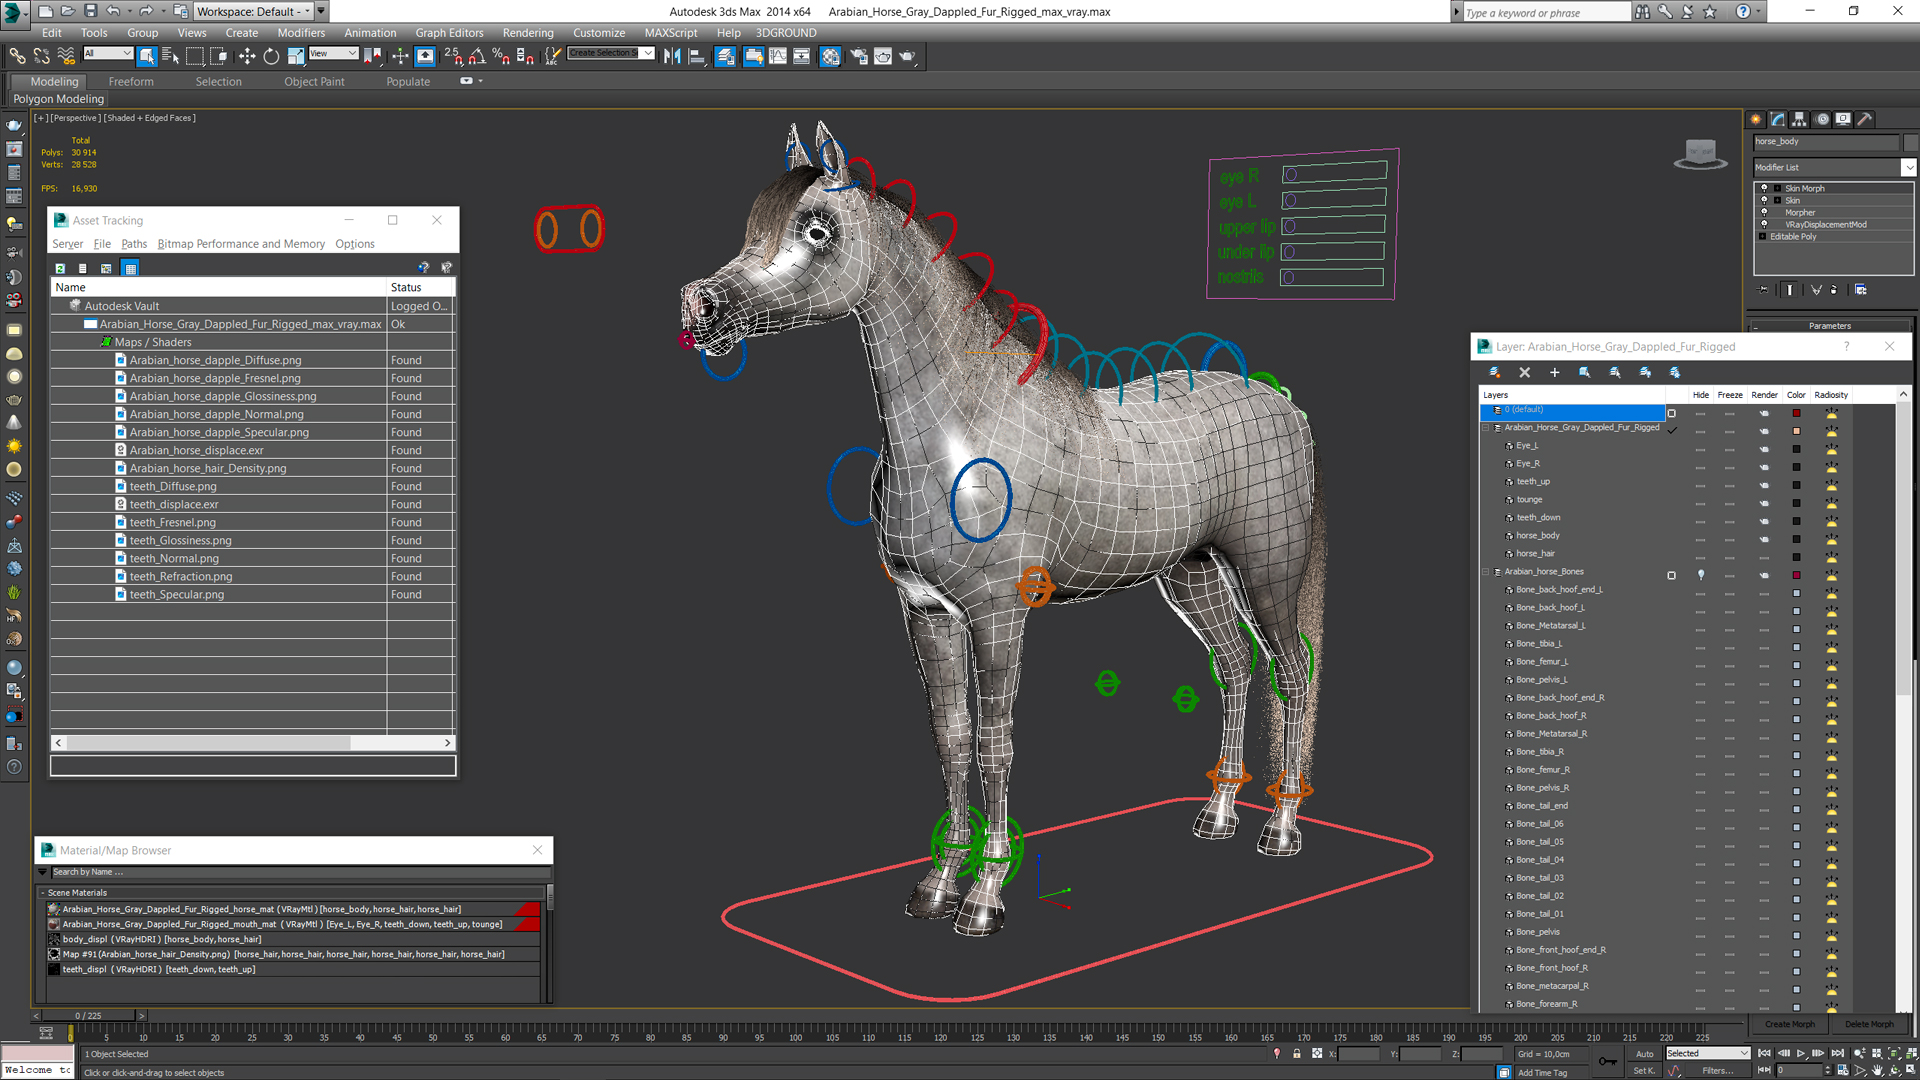Select the Link tool in main toolbar

click(17, 56)
